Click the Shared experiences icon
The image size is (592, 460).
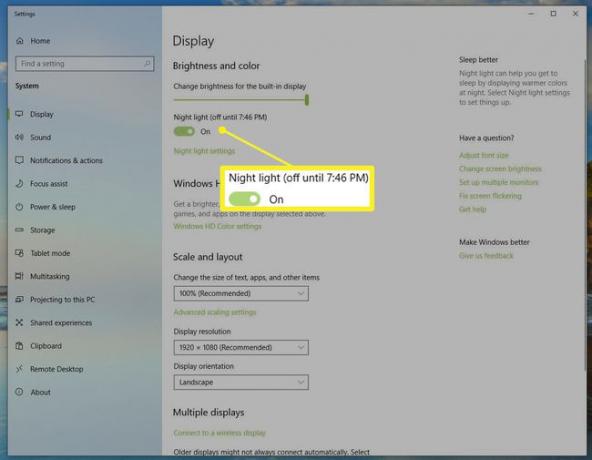click(x=19, y=323)
